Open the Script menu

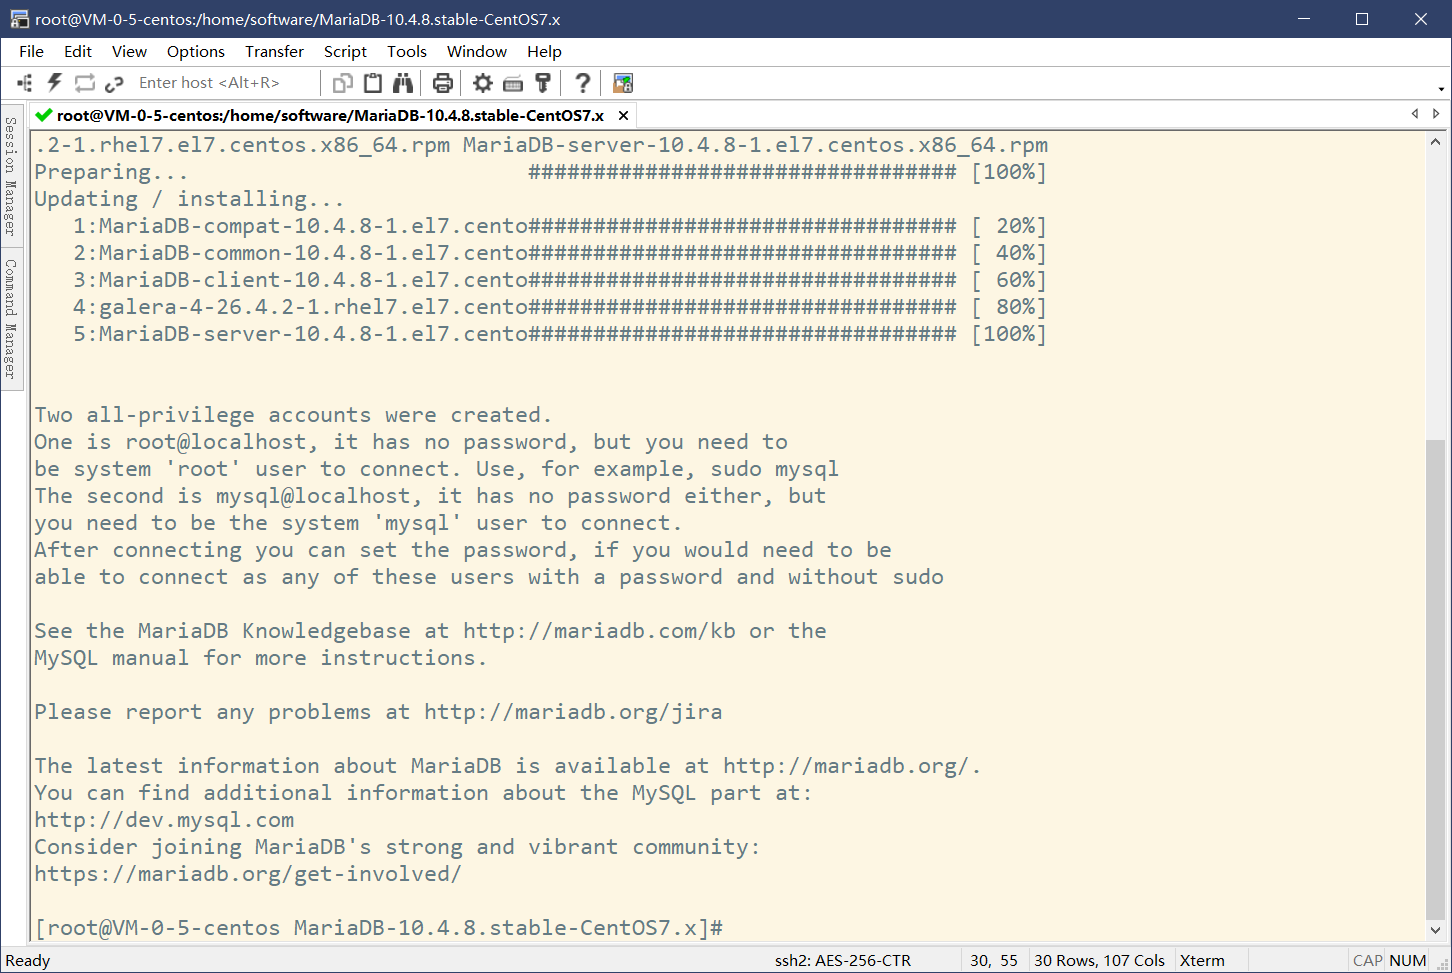[x=345, y=52]
